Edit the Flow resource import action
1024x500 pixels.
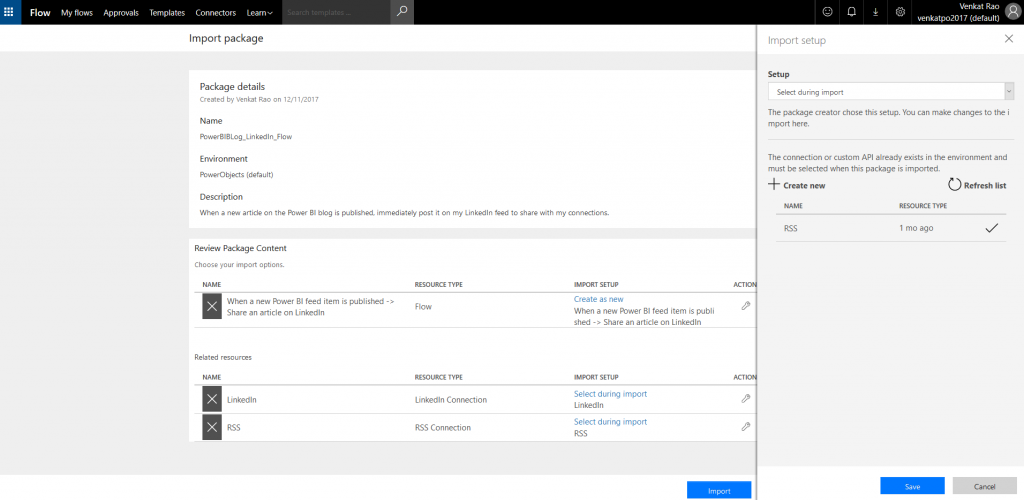point(745,306)
